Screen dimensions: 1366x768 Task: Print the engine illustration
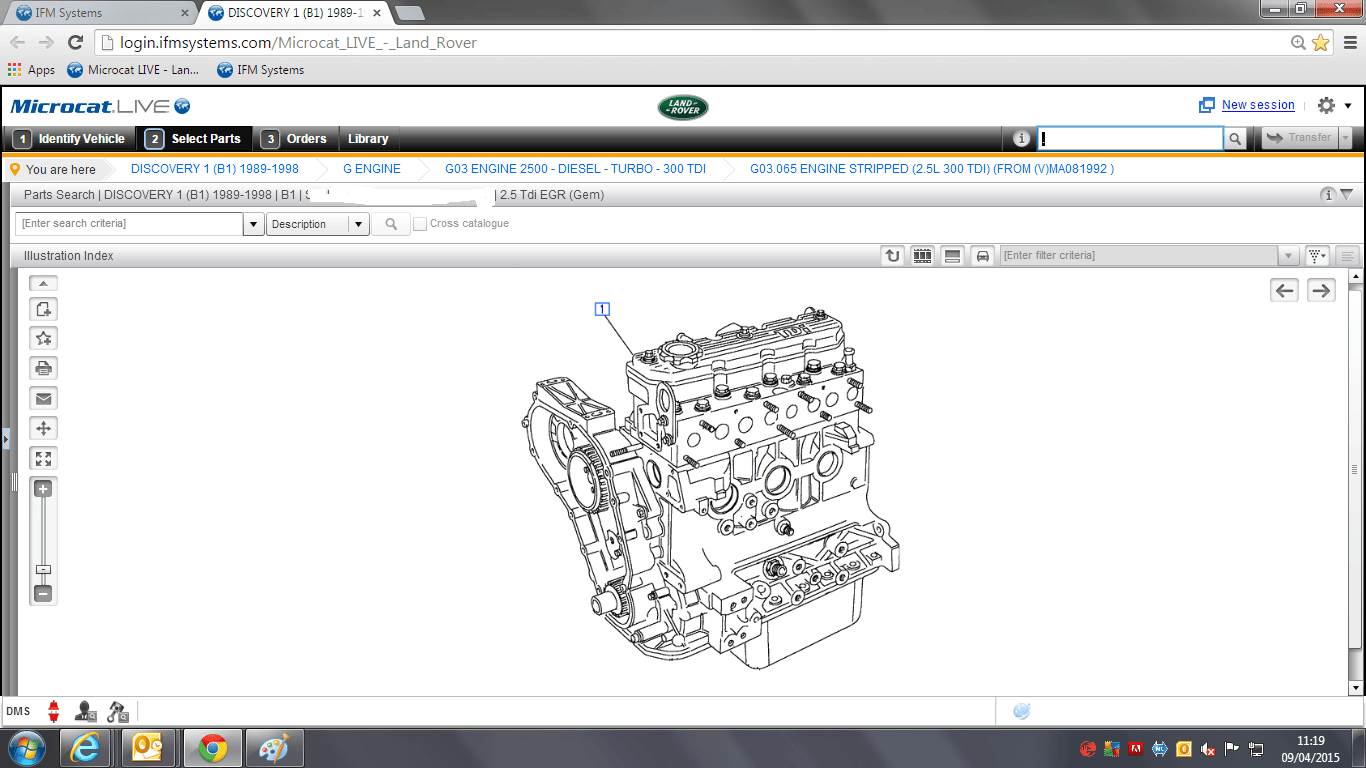click(44, 368)
